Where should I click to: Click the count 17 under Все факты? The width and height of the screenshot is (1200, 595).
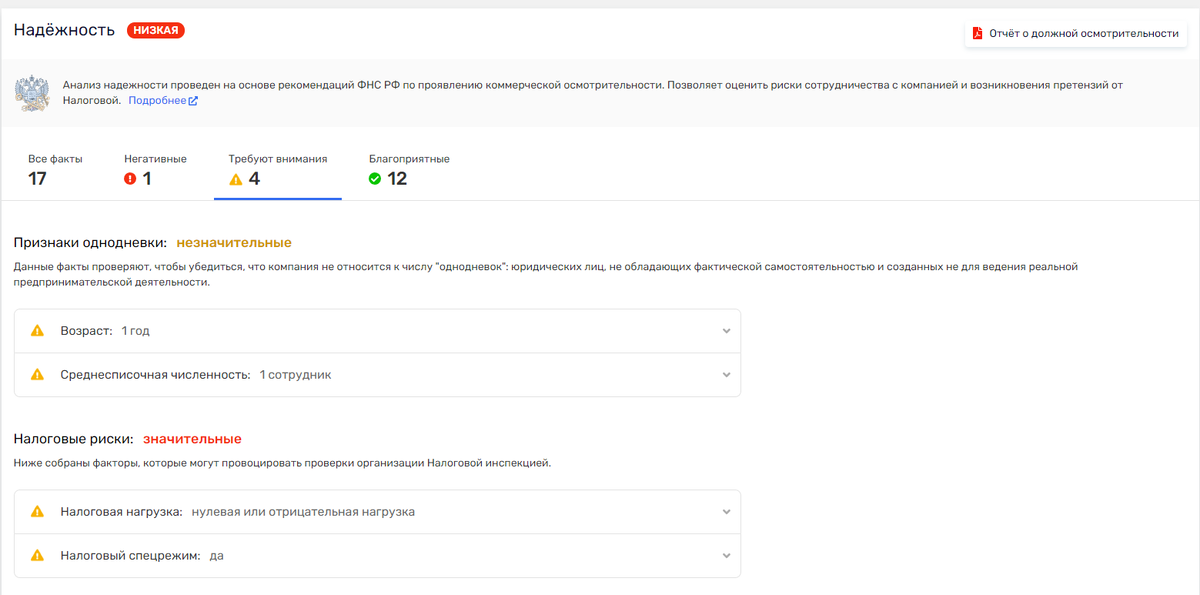pos(38,179)
